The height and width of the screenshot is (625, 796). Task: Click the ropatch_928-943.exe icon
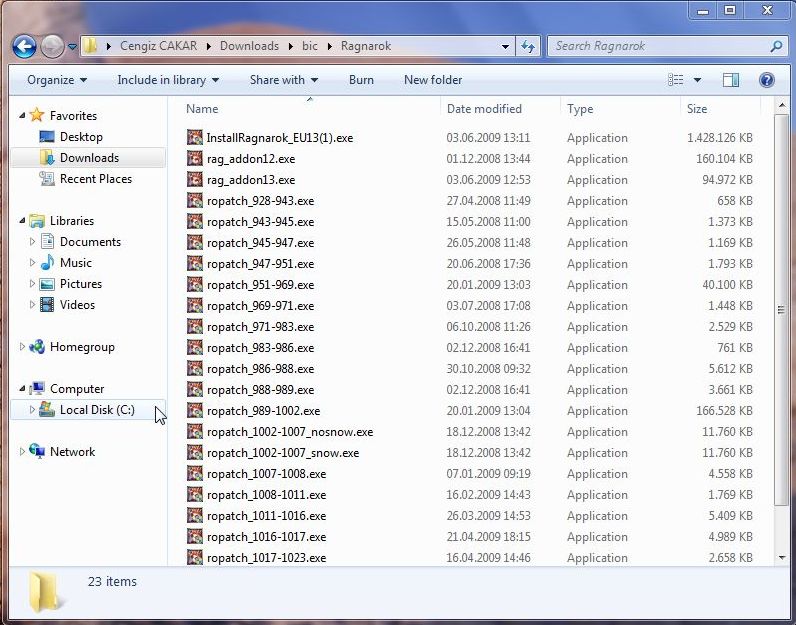(195, 201)
